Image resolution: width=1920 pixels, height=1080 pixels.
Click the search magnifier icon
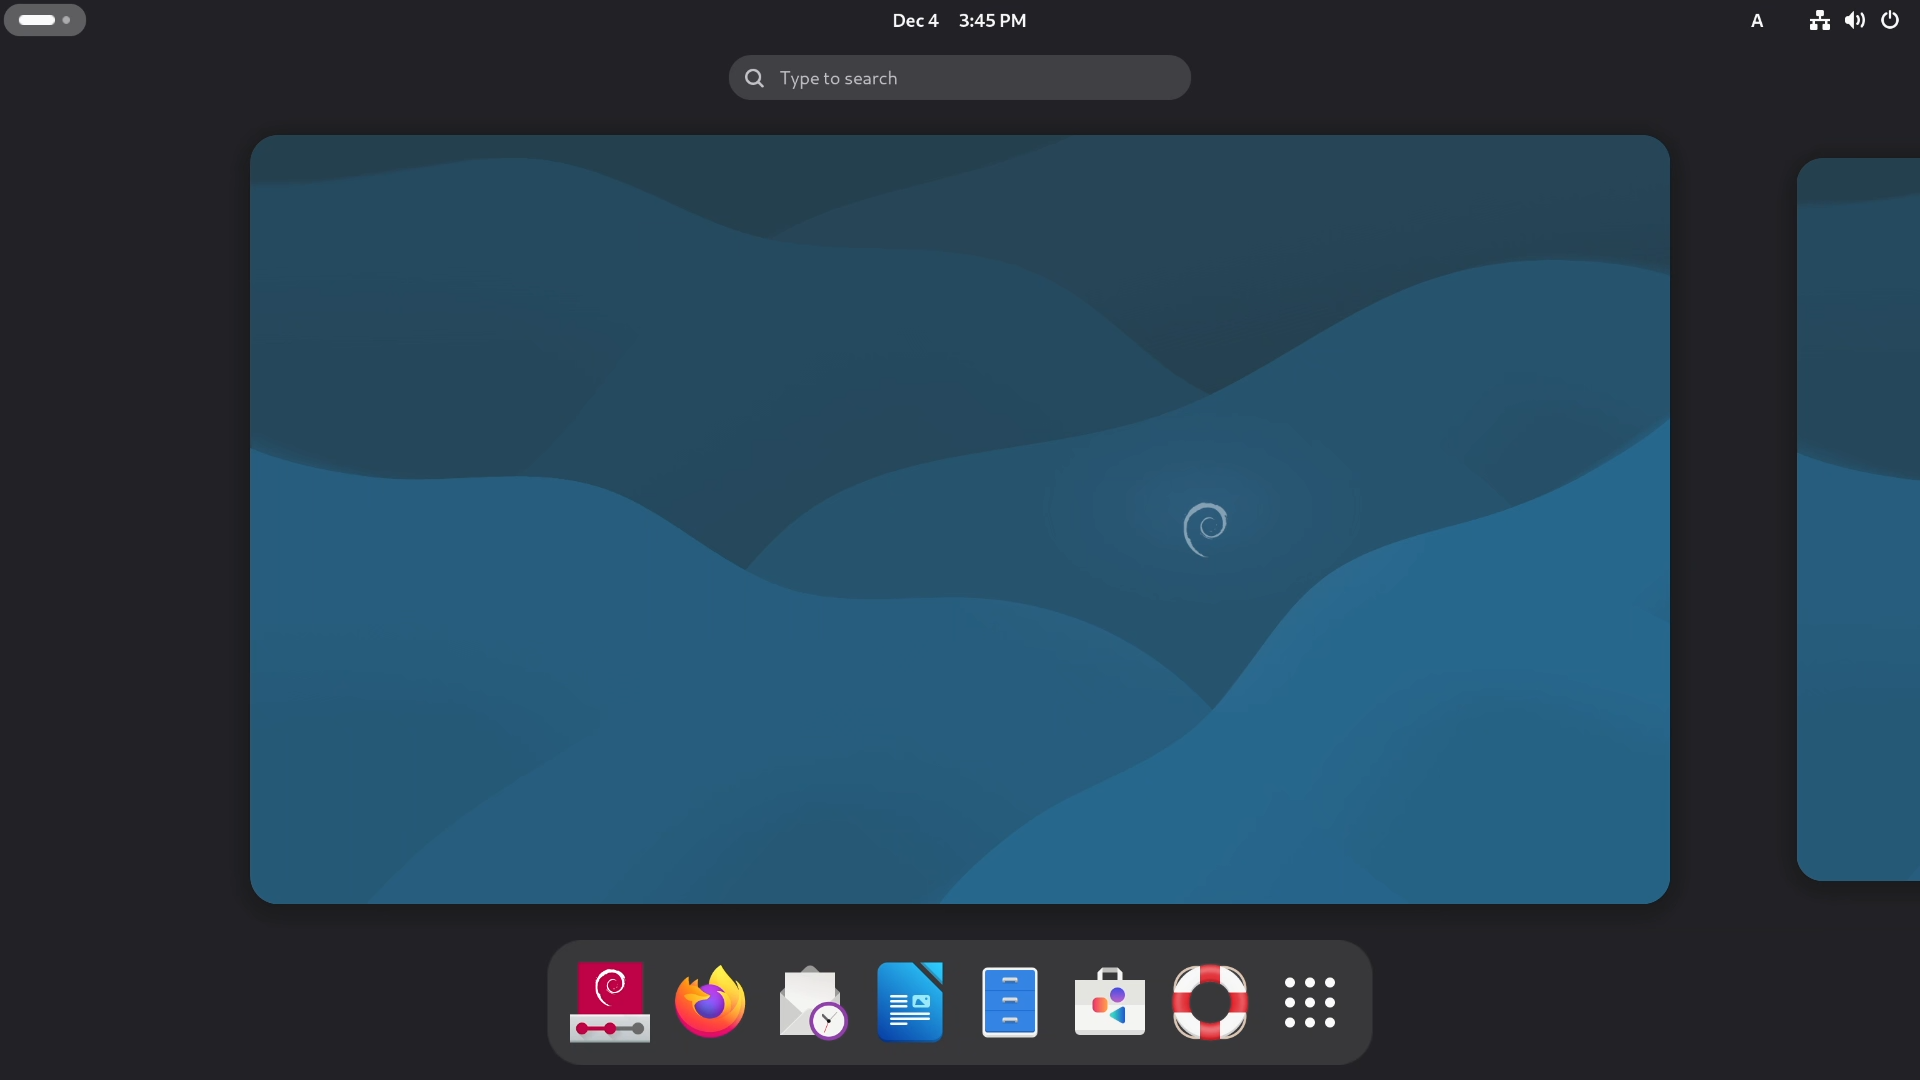point(754,77)
